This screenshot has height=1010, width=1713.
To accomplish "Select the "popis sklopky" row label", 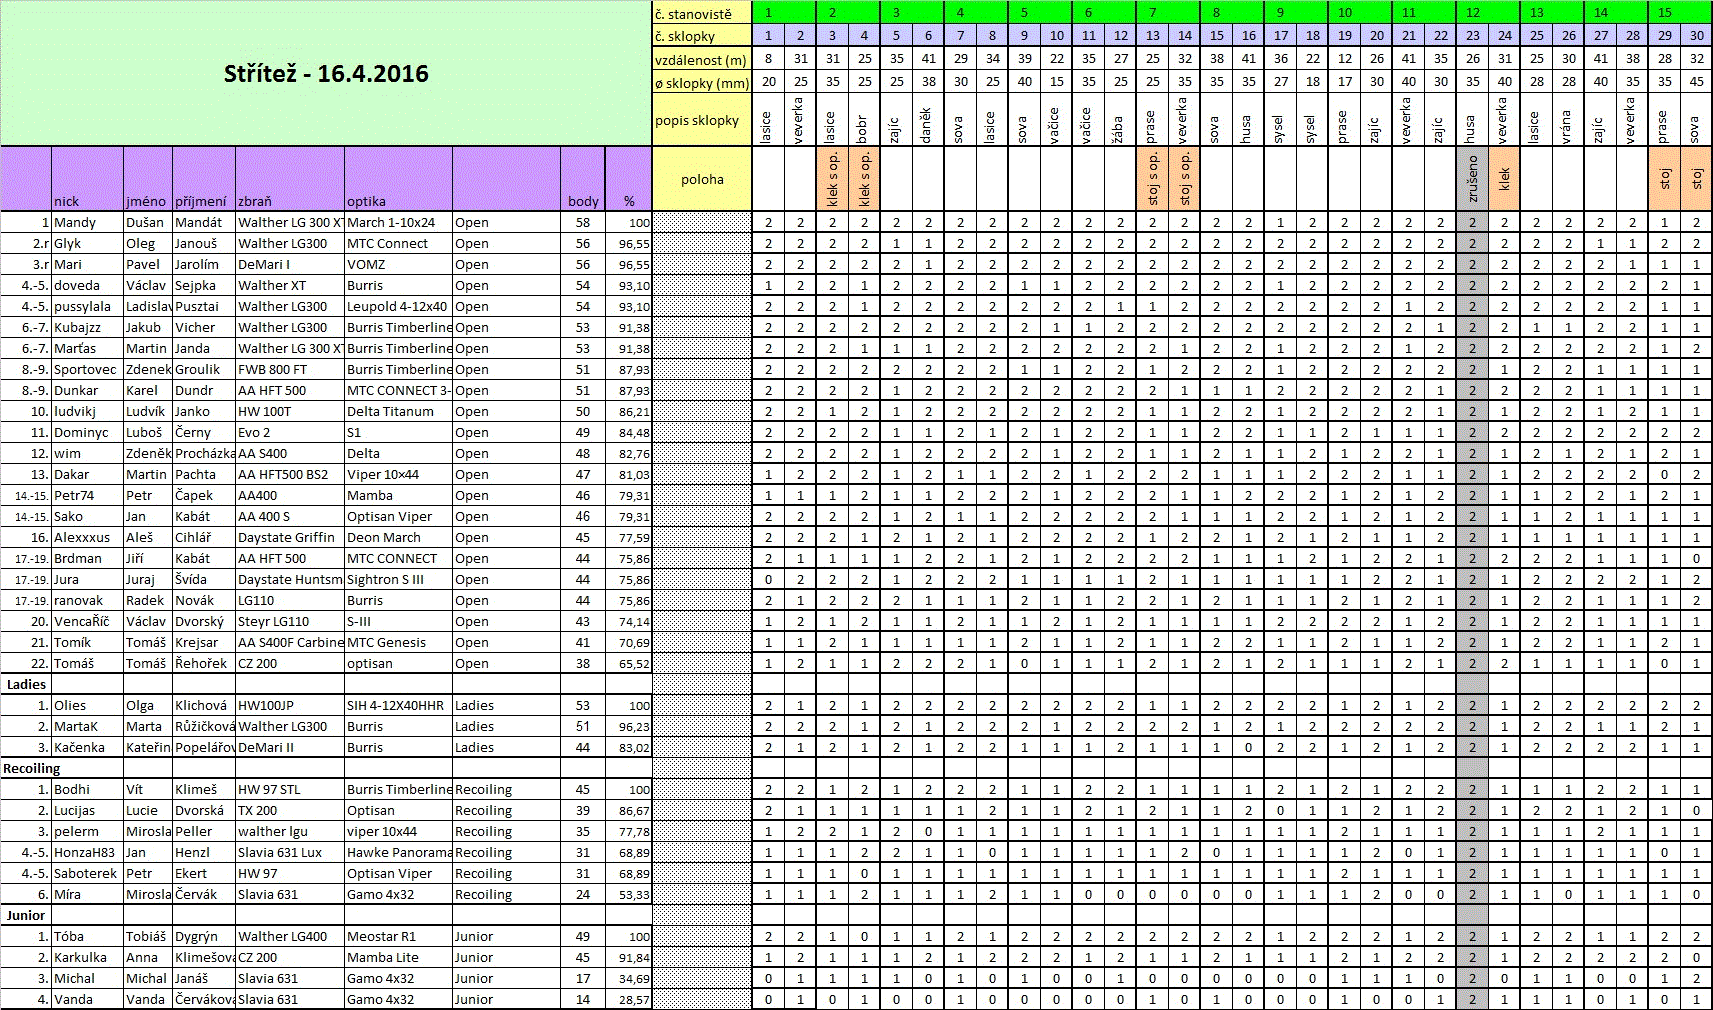I will [x=697, y=121].
